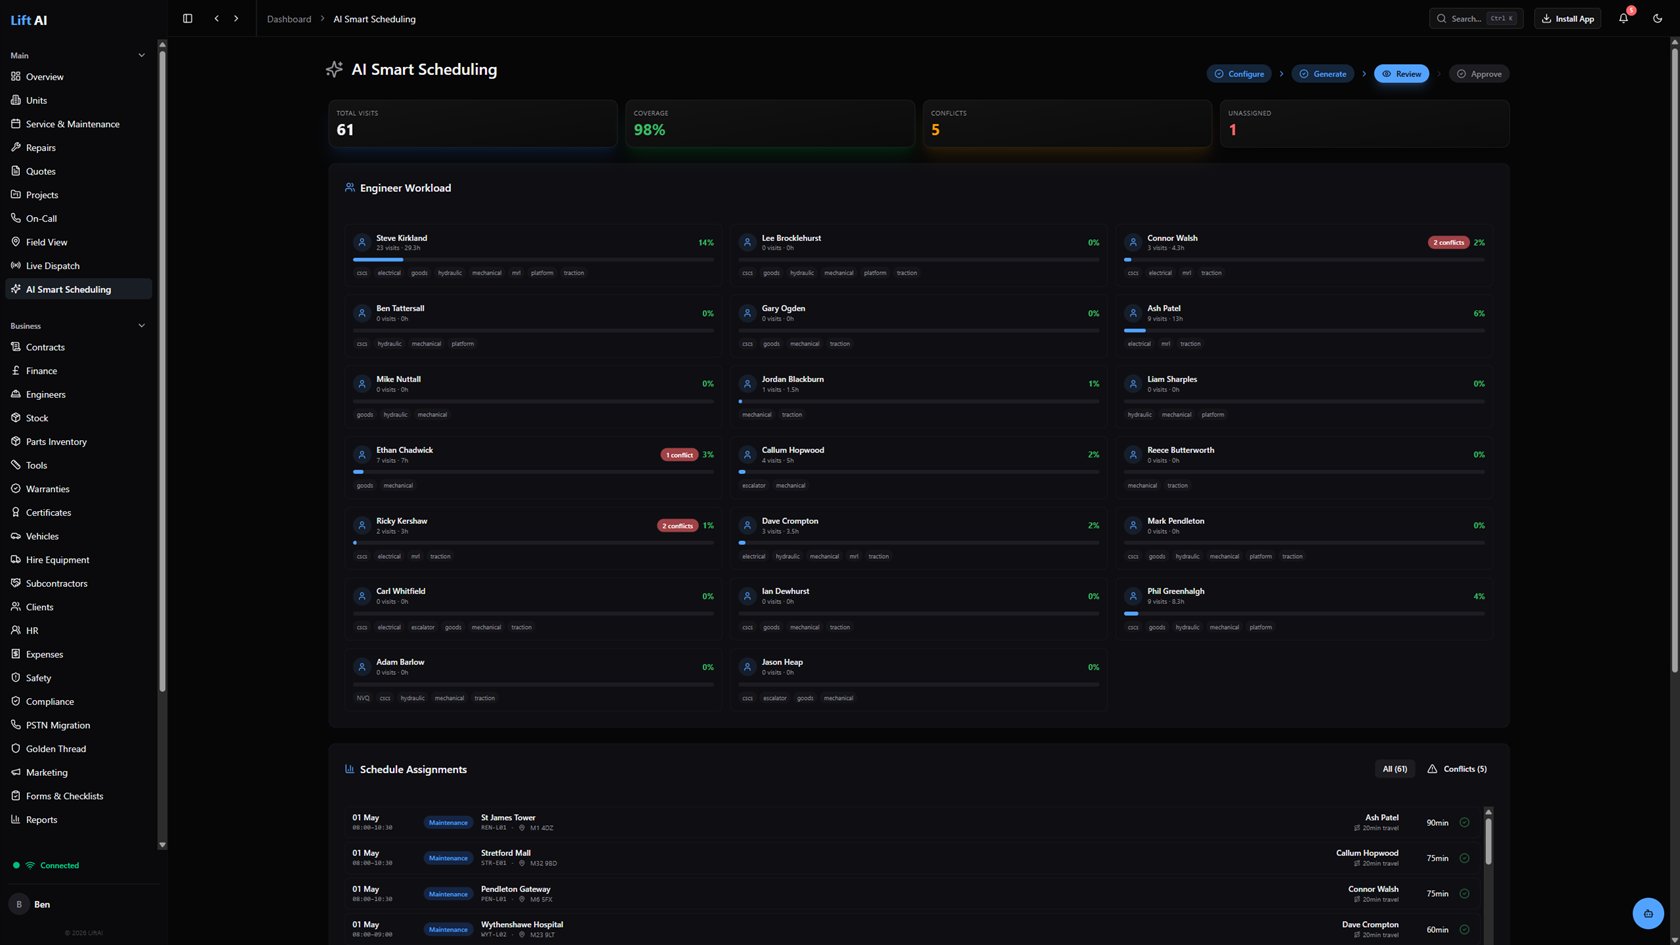Select the Stretford Mall assignment row
Screen dimensions: 1680x945
click(x=912, y=858)
